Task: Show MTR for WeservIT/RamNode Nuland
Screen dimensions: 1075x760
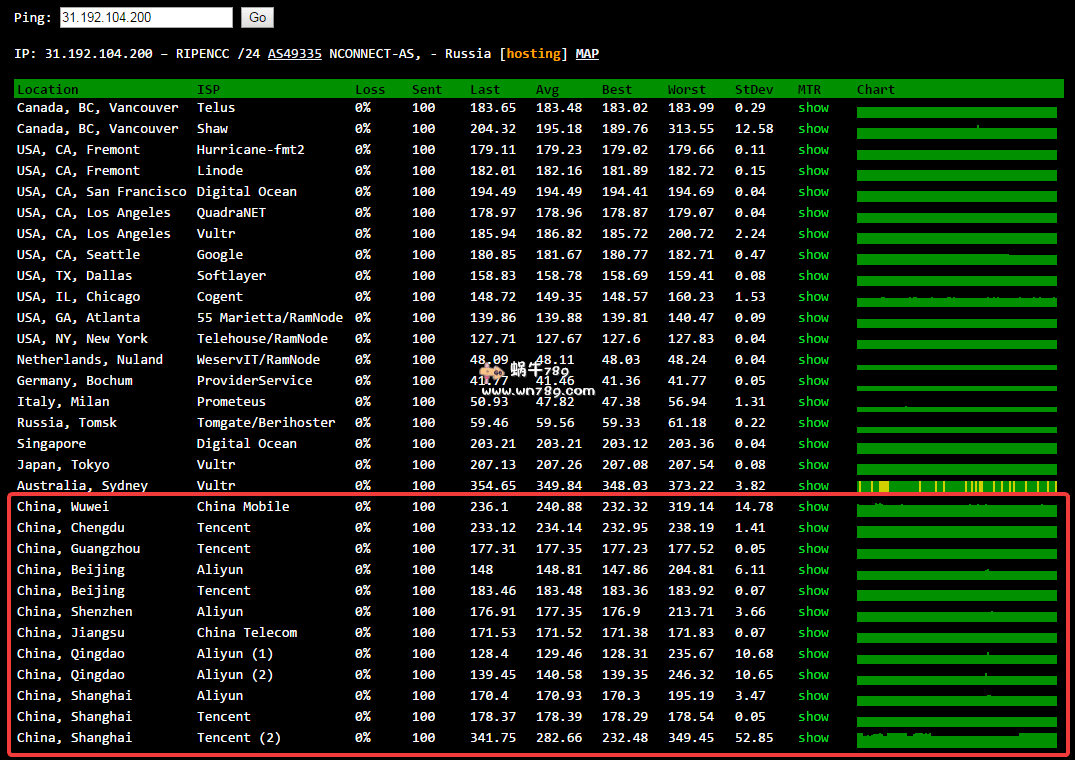Action: coord(813,359)
